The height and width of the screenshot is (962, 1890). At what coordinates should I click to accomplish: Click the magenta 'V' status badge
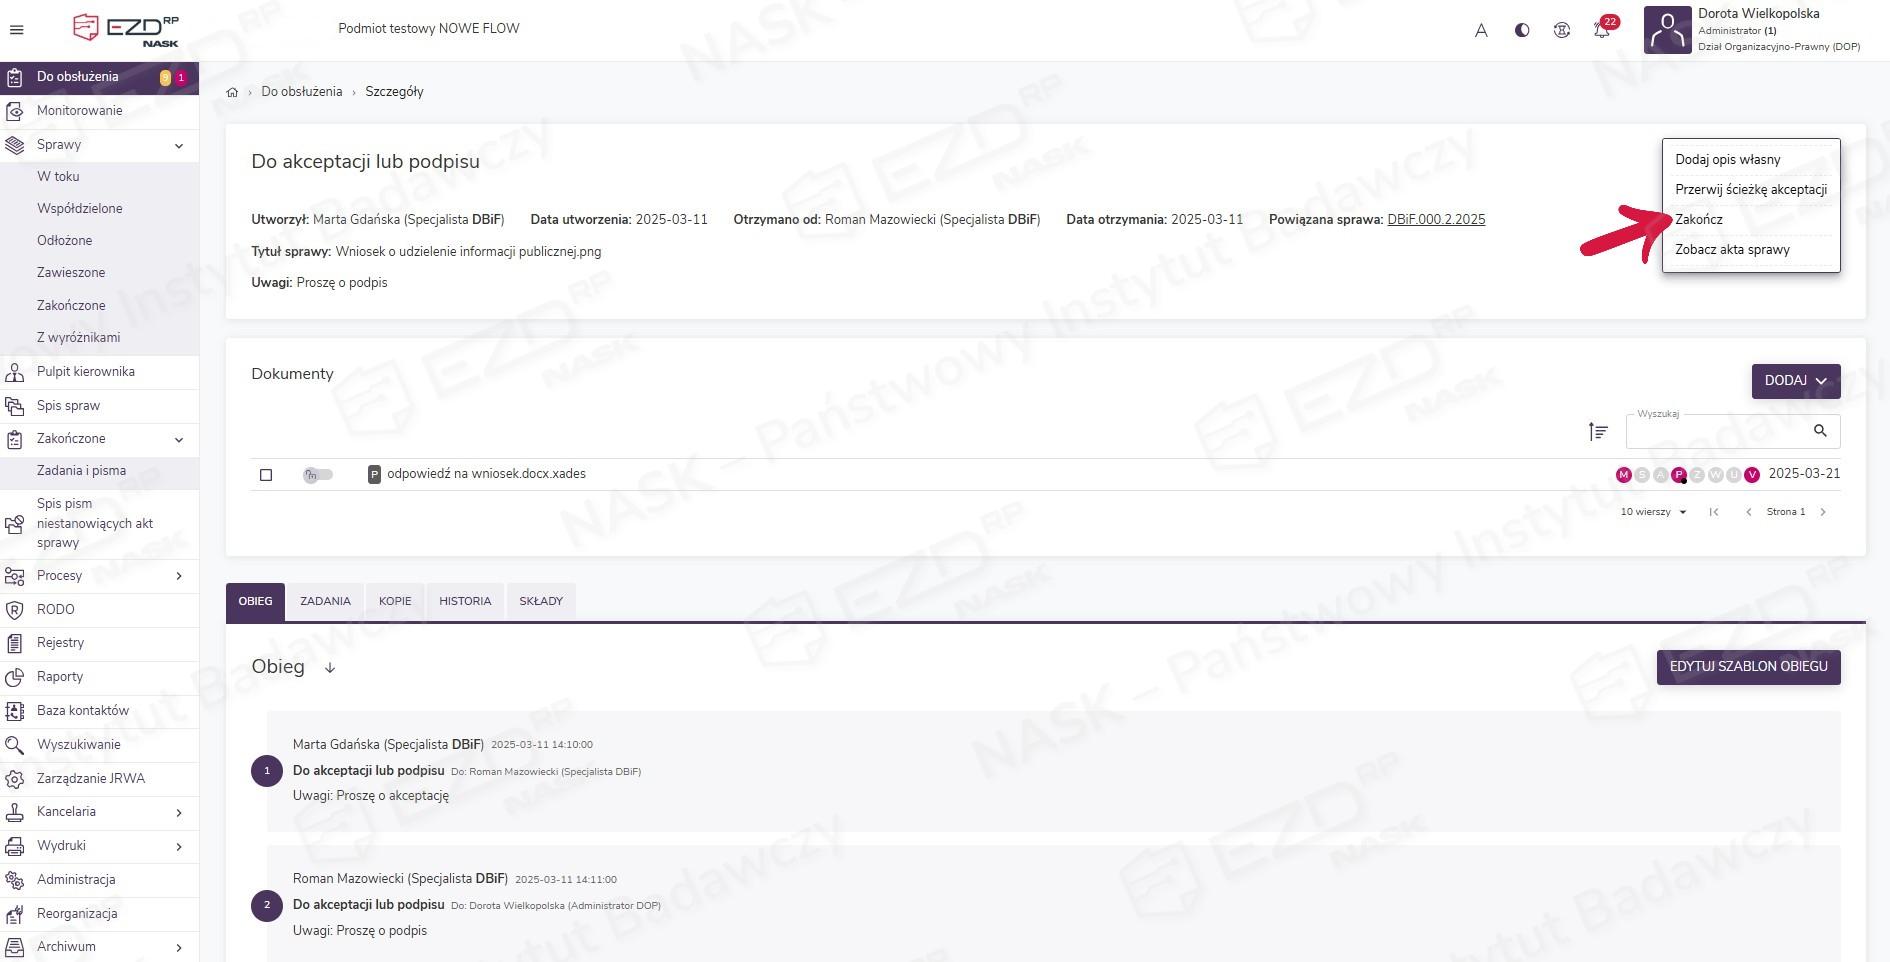[1751, 475]
